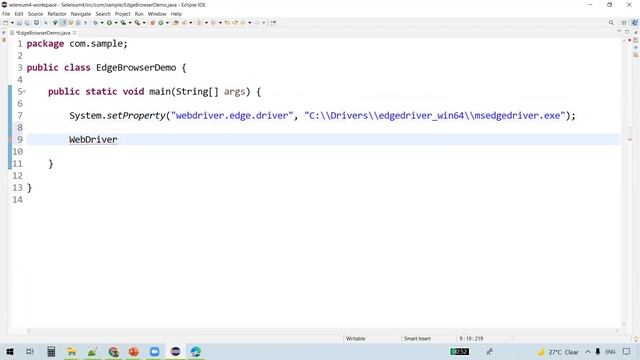Expand the Run configurations dropdown

(116, 23)
